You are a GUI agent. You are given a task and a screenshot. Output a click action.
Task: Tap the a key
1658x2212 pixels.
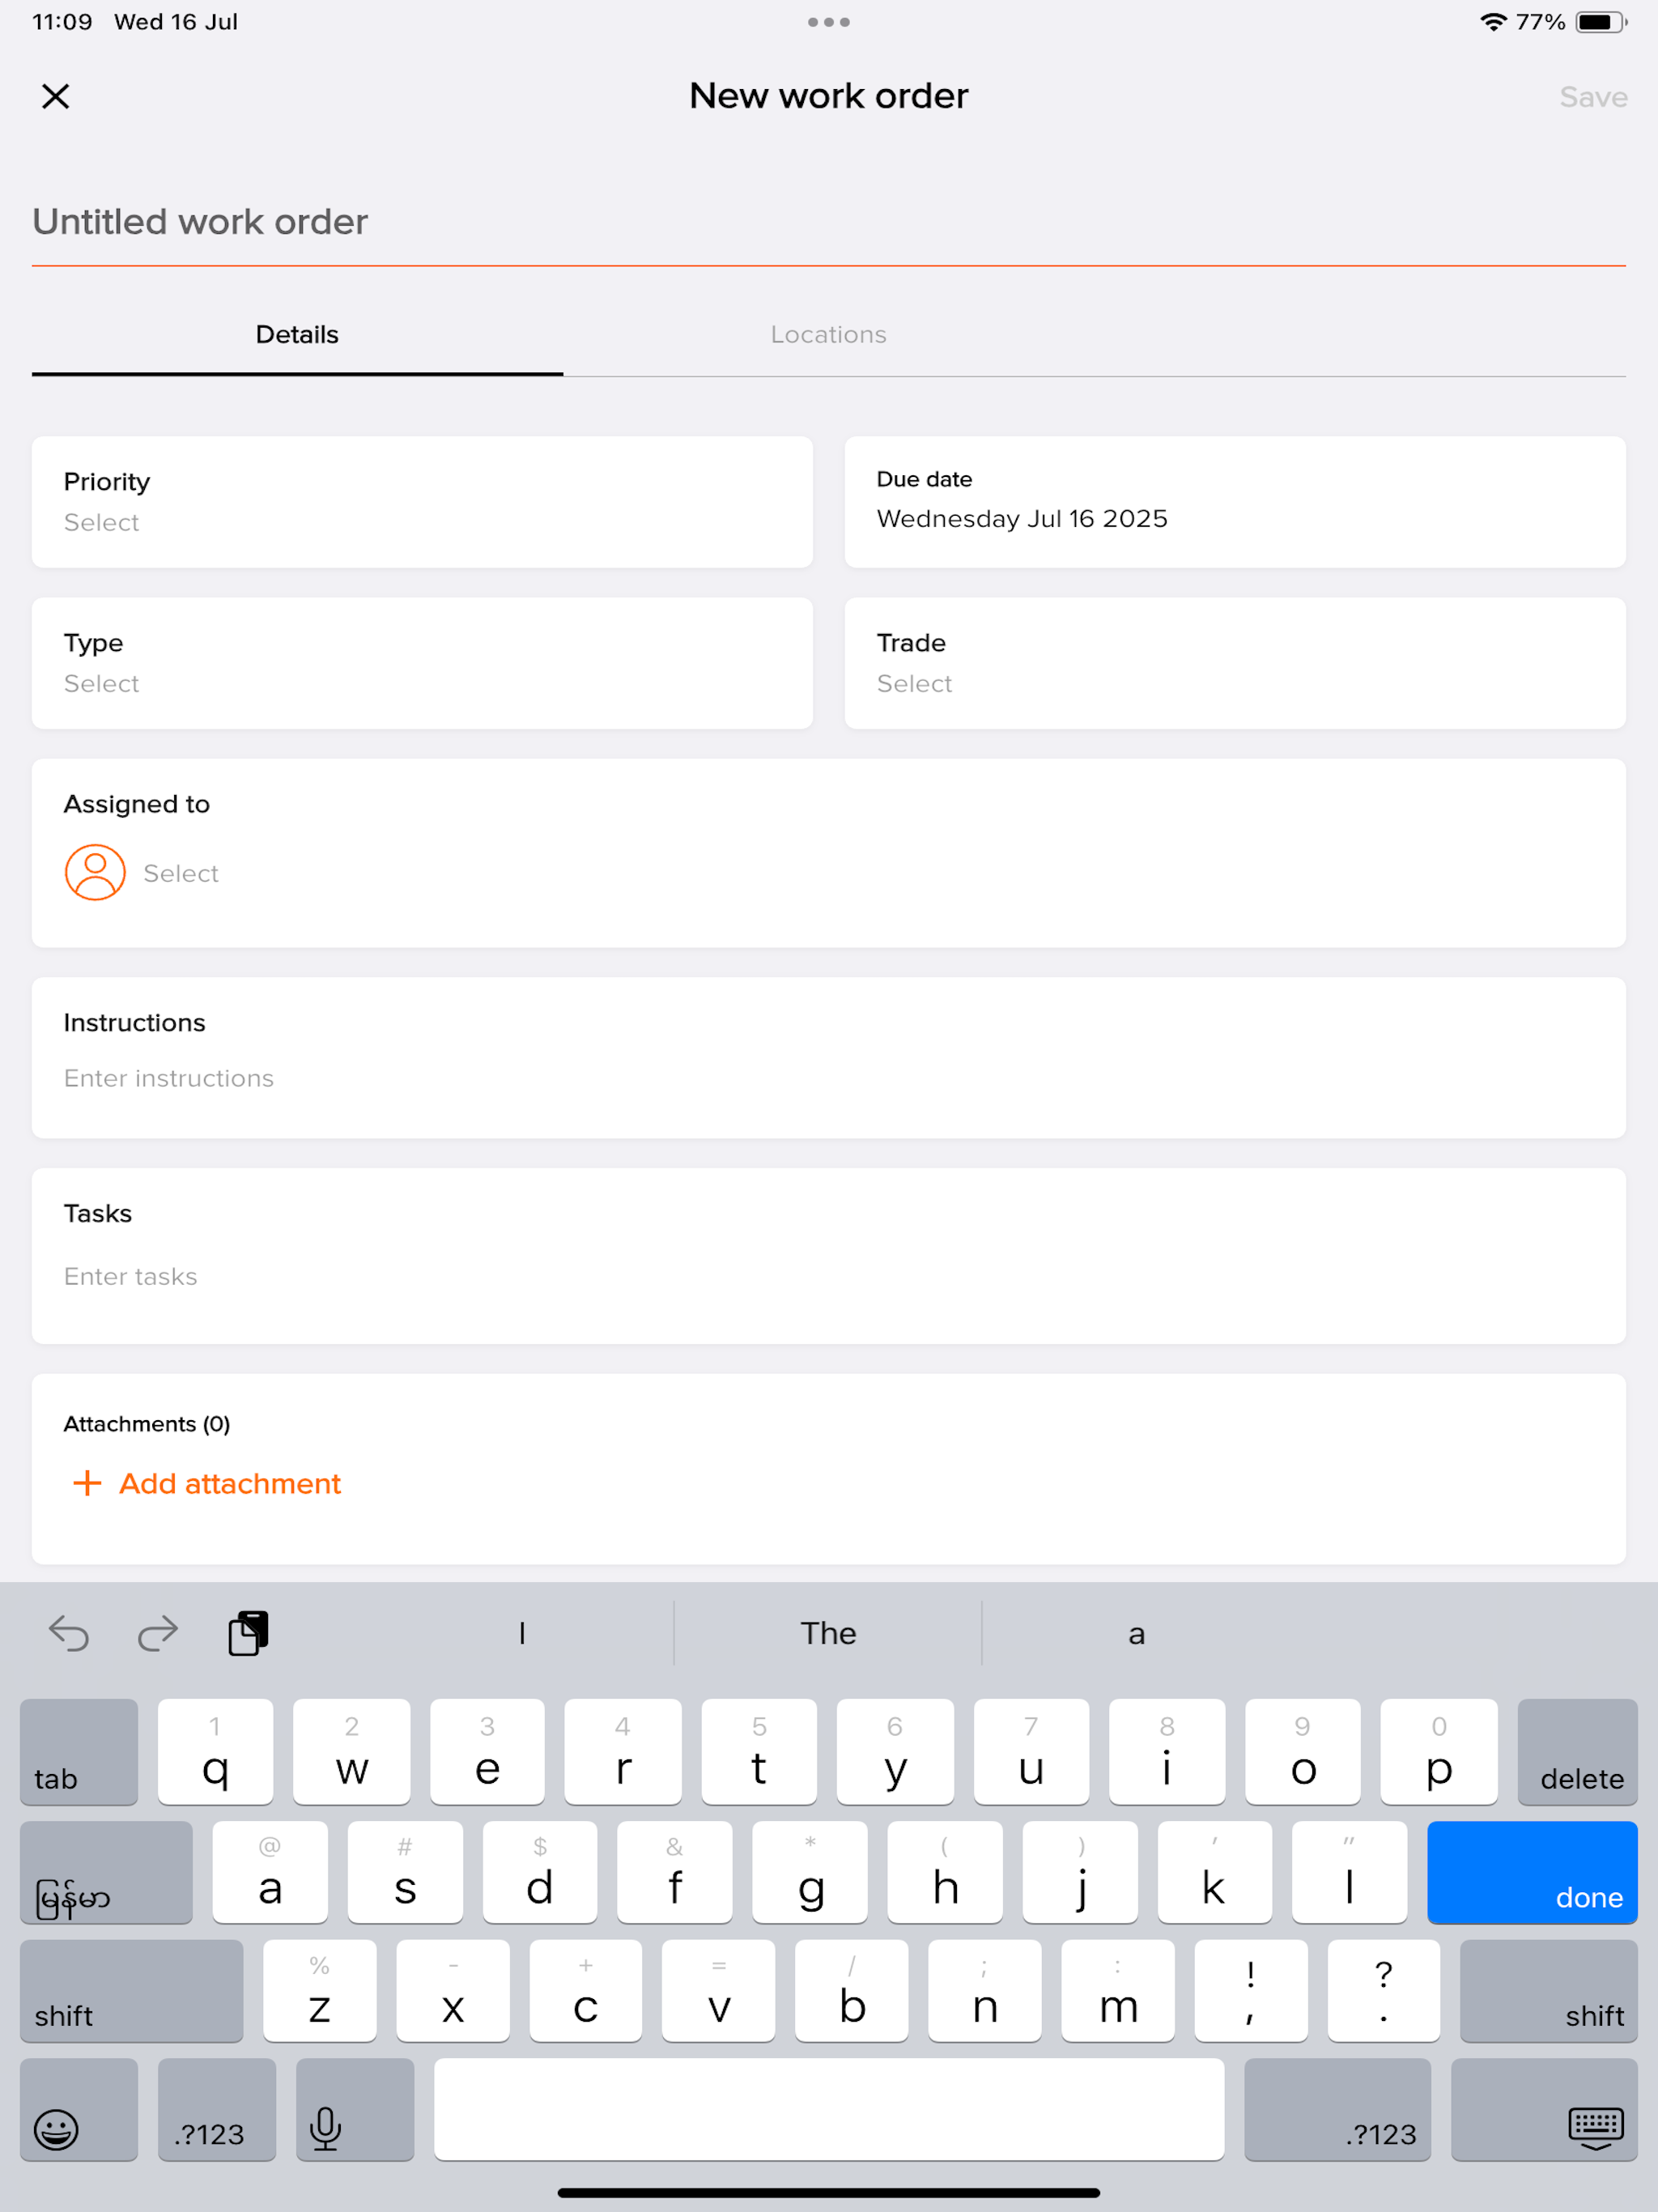[270, 1872]
